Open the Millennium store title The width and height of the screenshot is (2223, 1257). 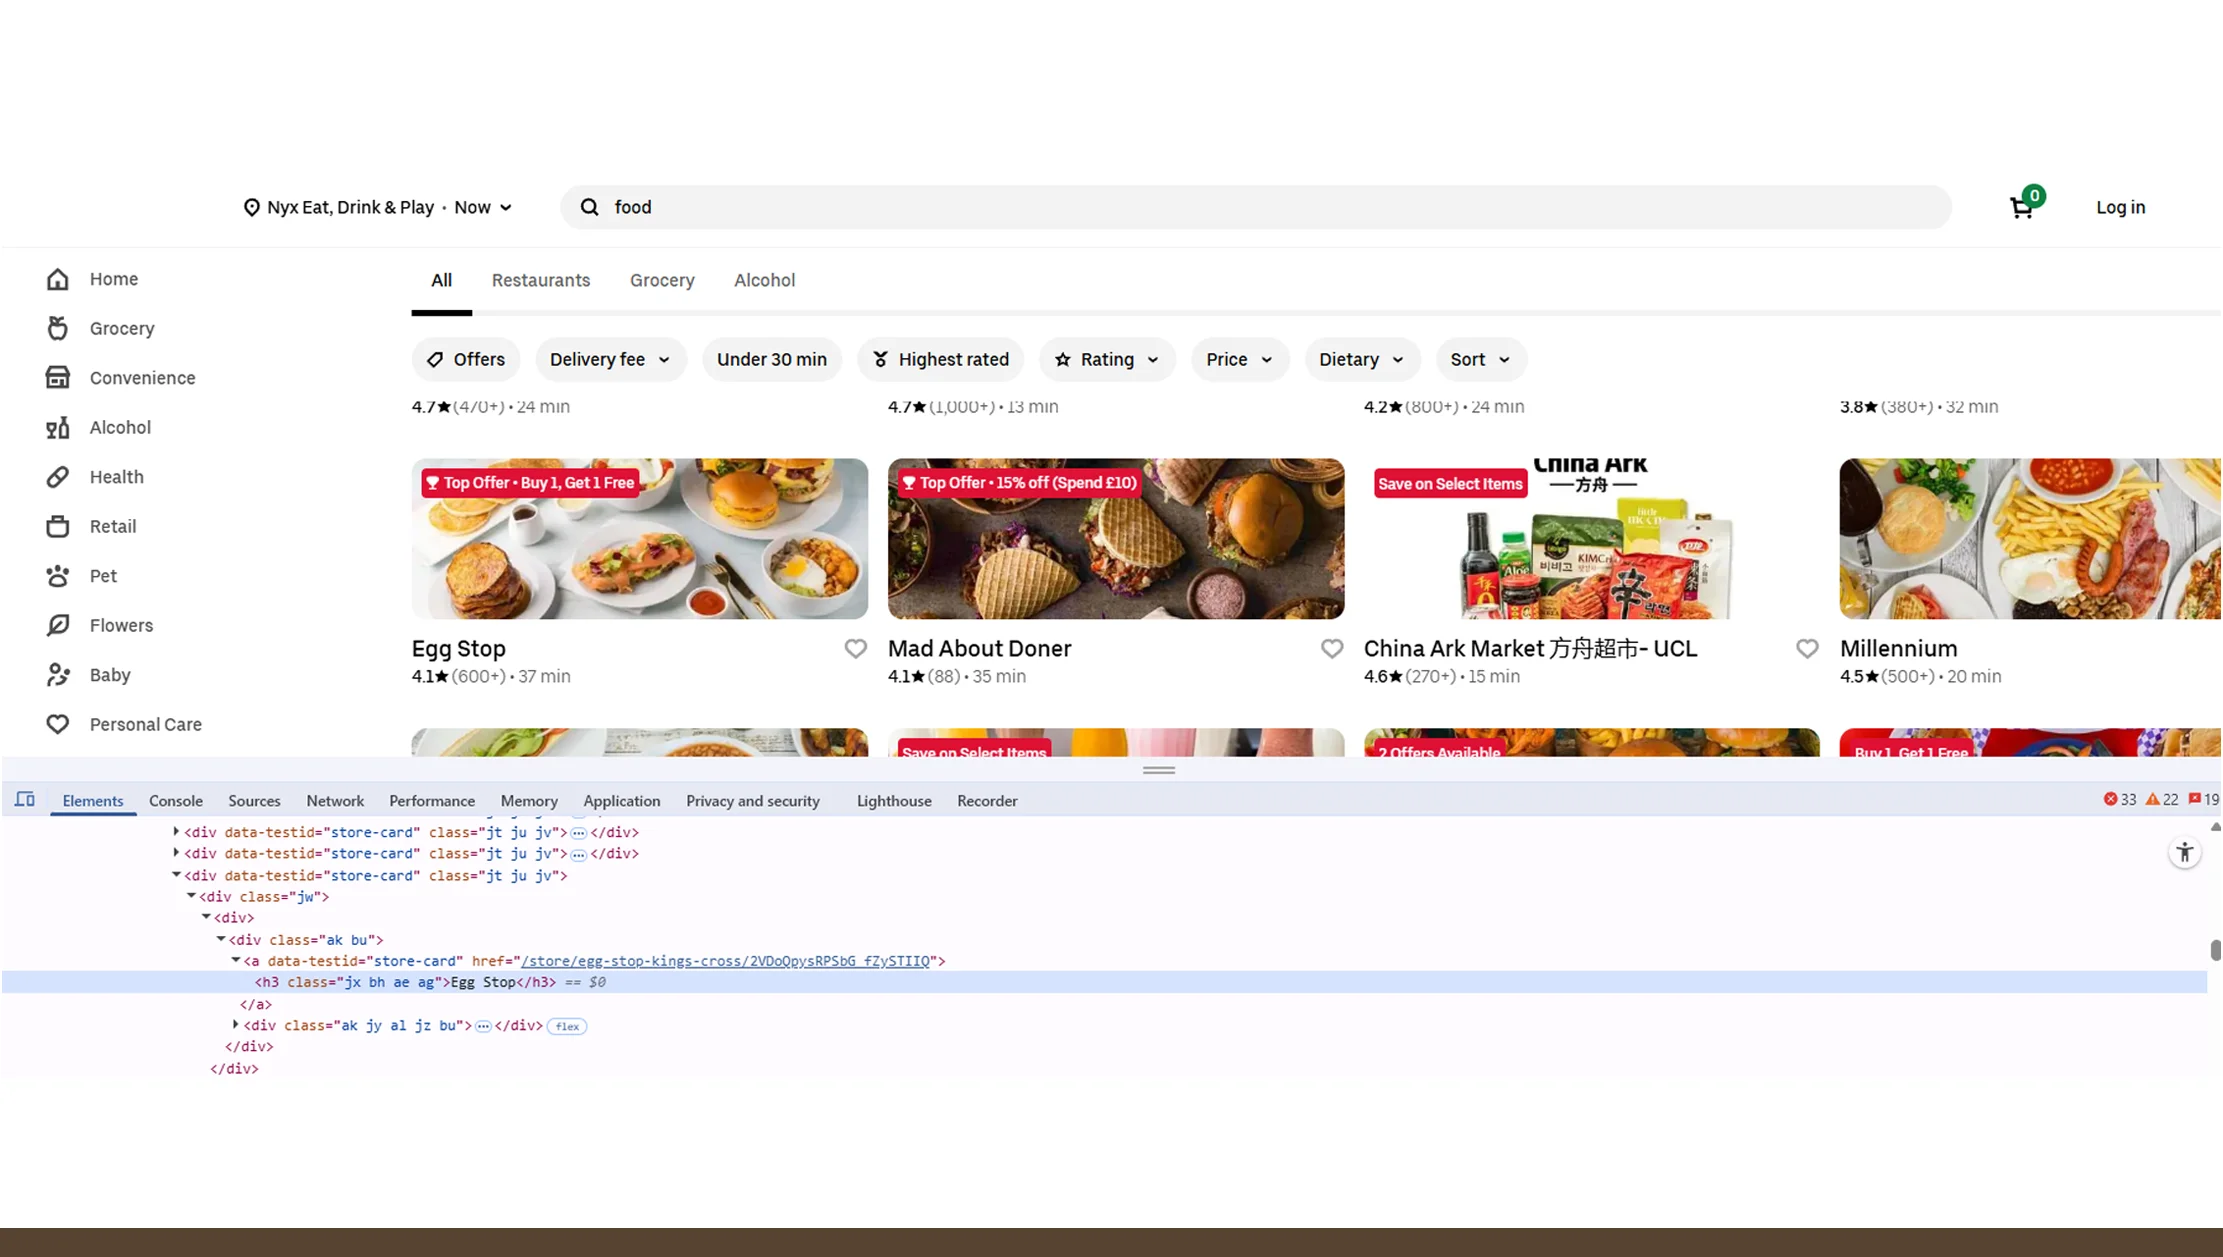click(1898, 649)
